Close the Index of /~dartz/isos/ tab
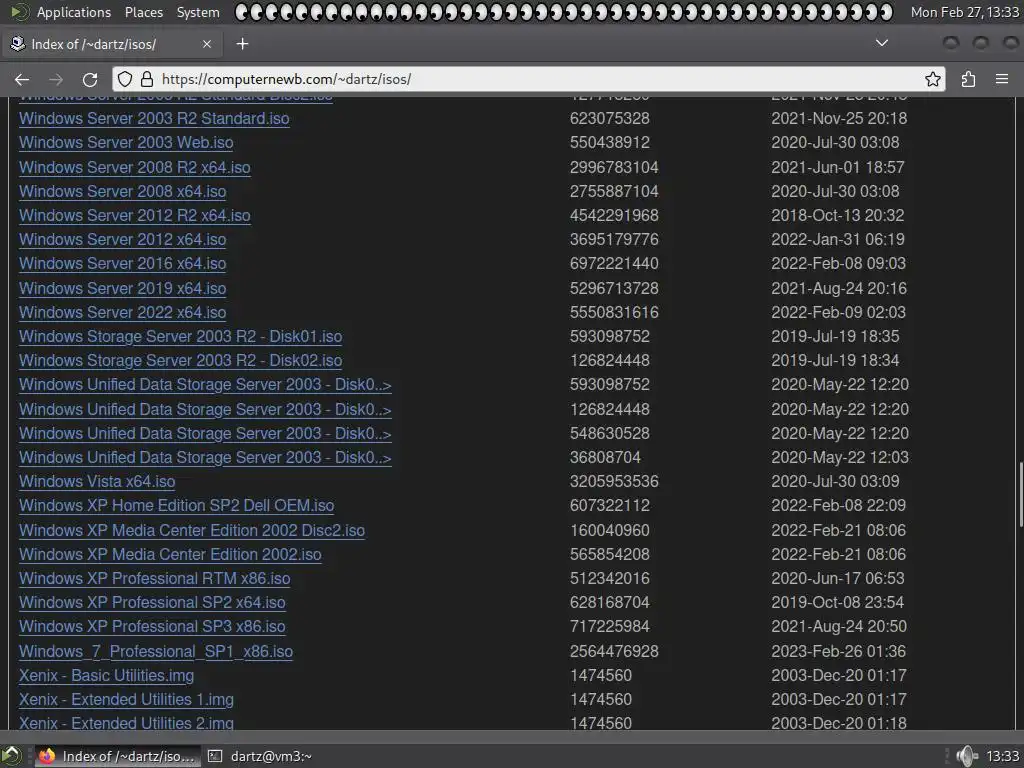 (207, 44)
